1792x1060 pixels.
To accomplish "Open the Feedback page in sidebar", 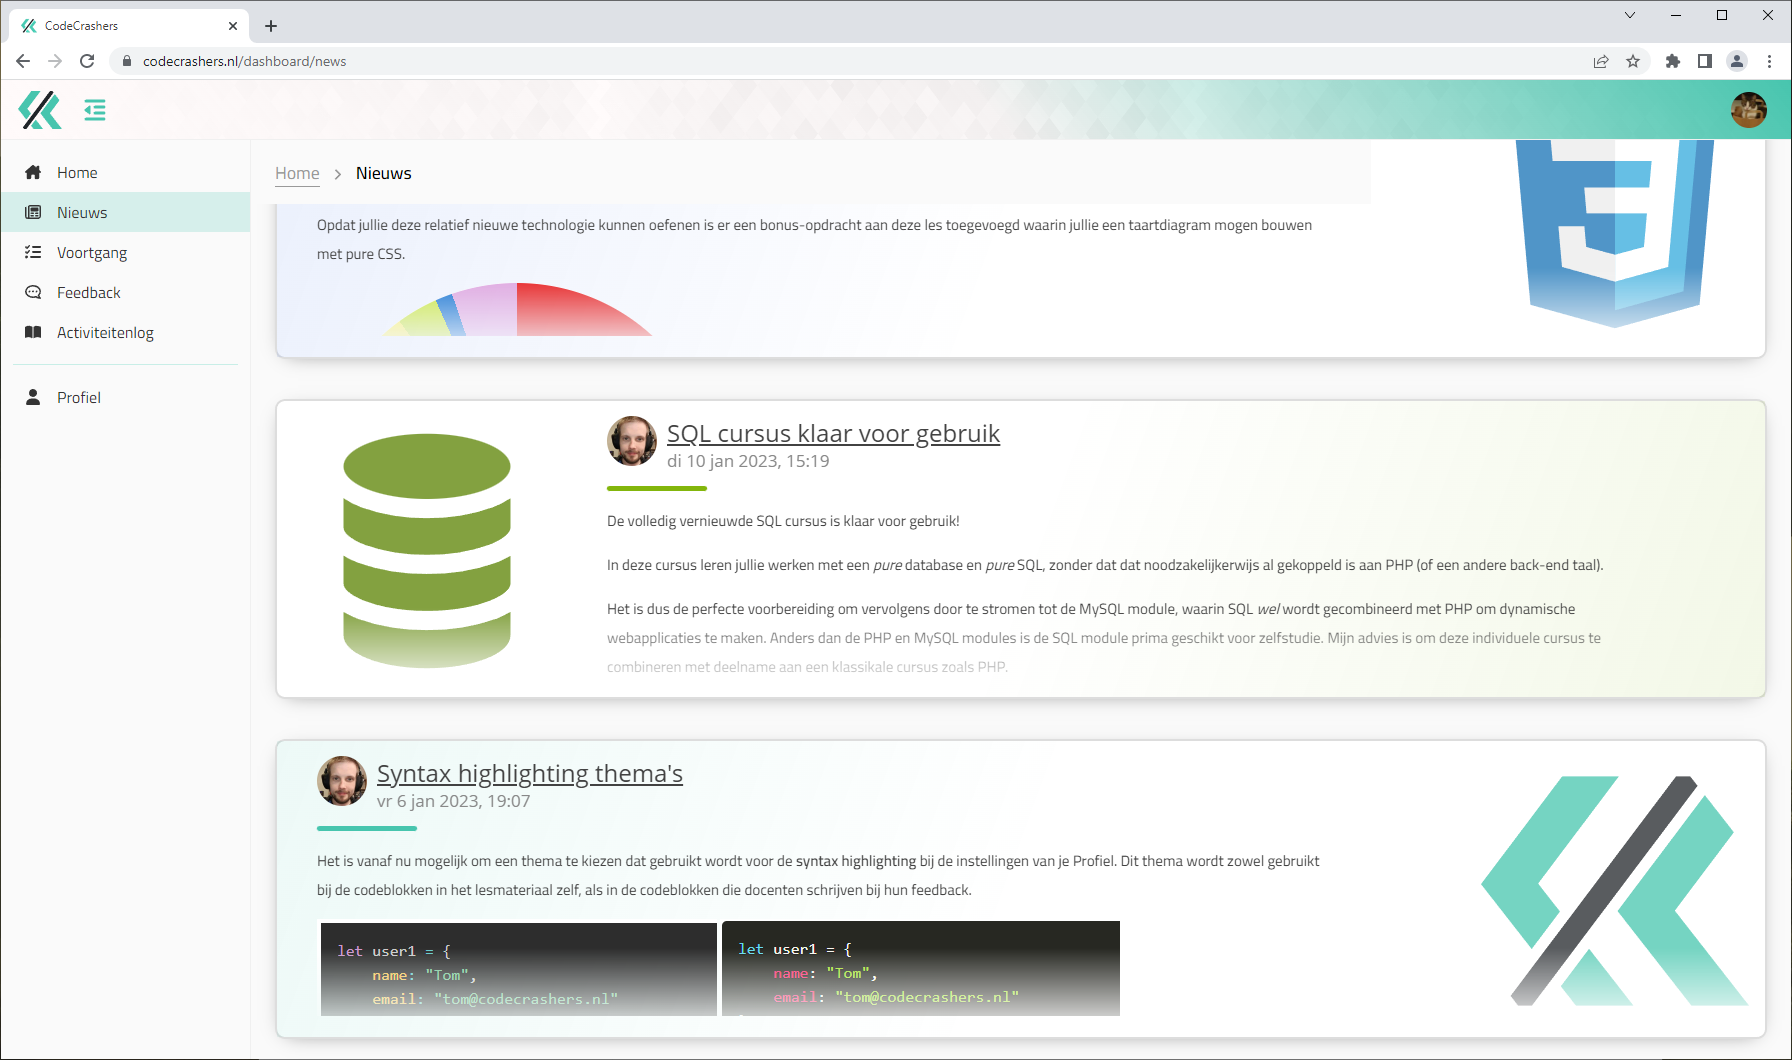I will (88, 293).
